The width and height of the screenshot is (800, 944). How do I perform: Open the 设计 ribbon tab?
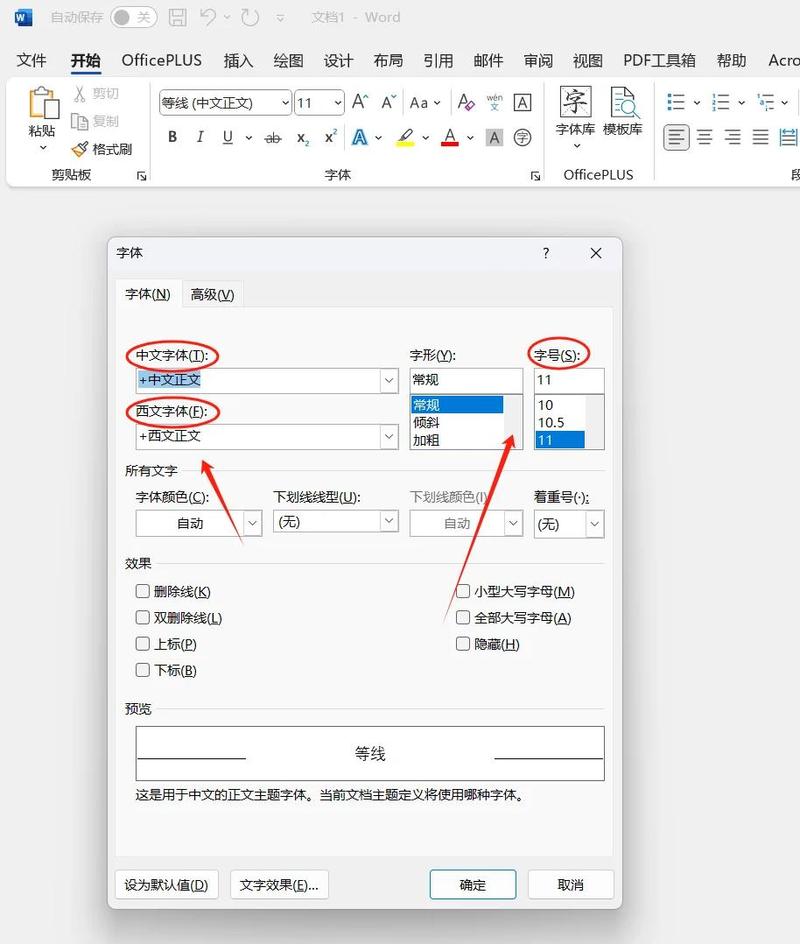pos(338,60)
